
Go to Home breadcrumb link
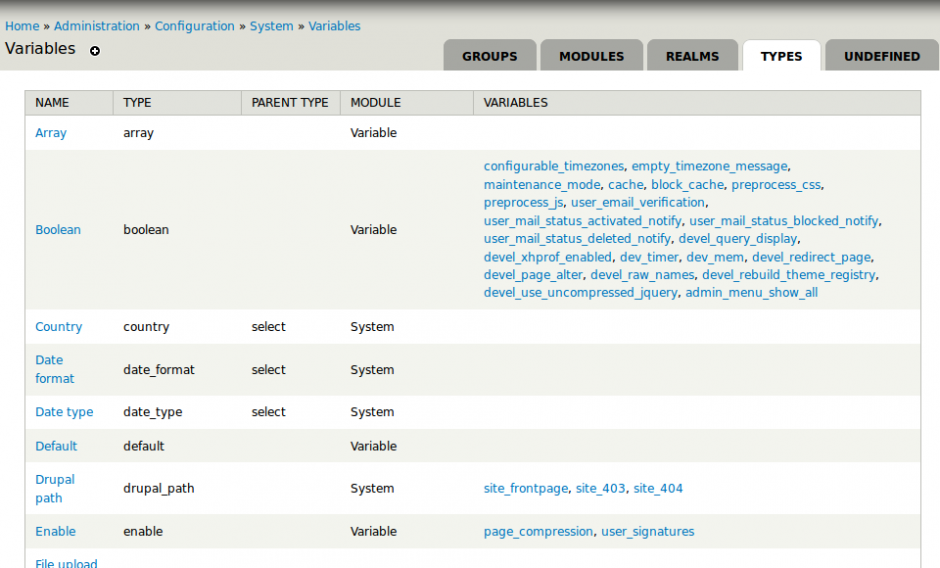click(x=22, y=26)
